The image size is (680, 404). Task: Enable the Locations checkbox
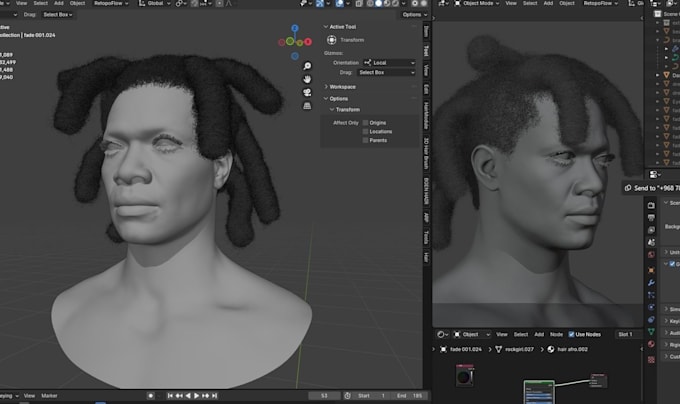point(365,131)
